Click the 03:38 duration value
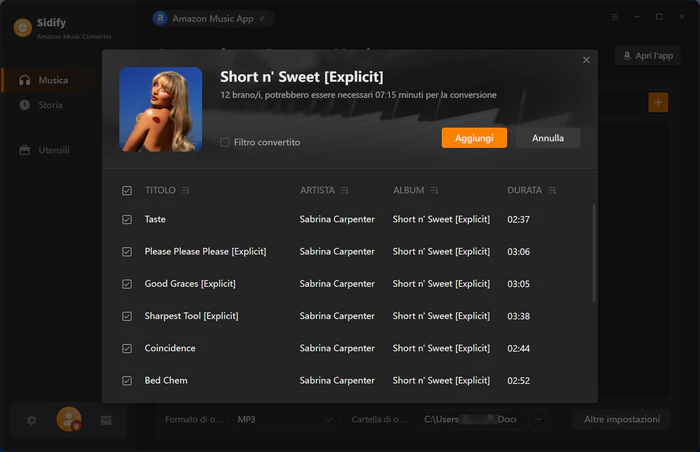 point(518,316)
